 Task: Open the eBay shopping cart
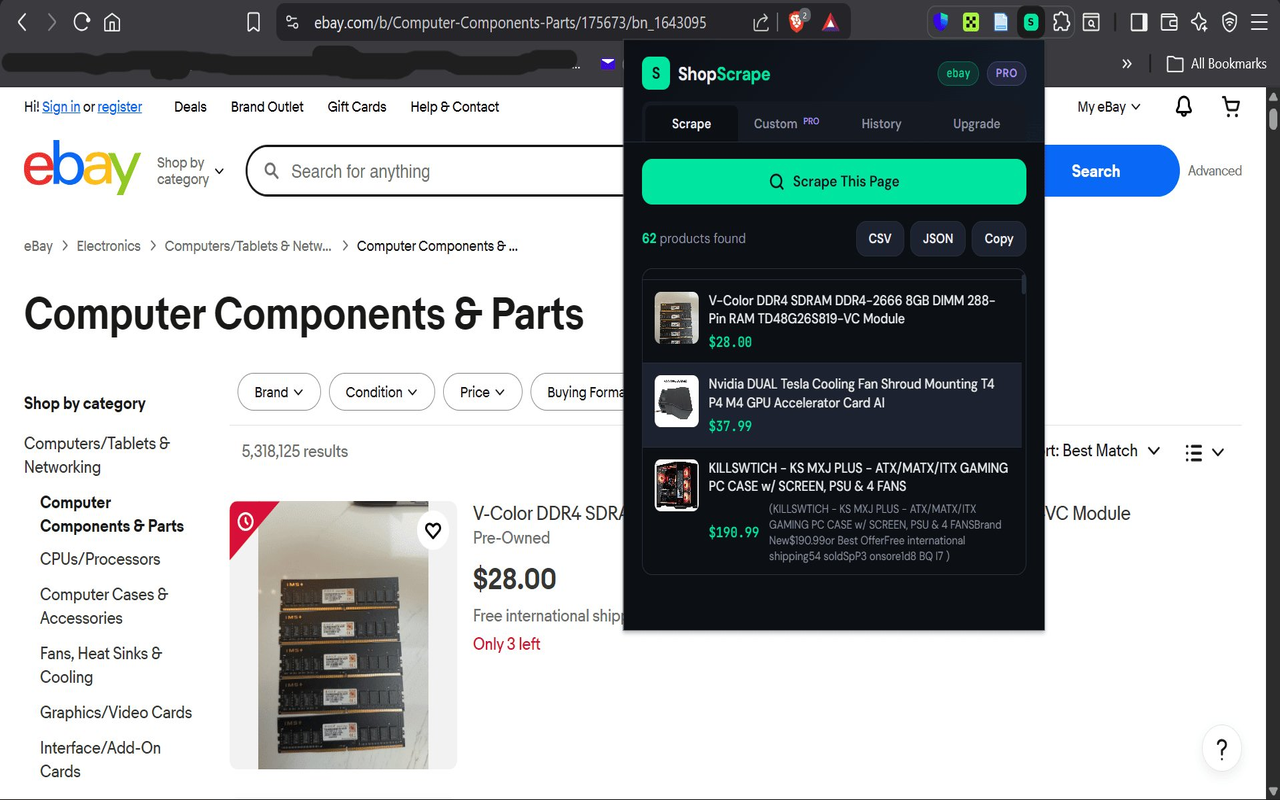[x=1231, y=106]
